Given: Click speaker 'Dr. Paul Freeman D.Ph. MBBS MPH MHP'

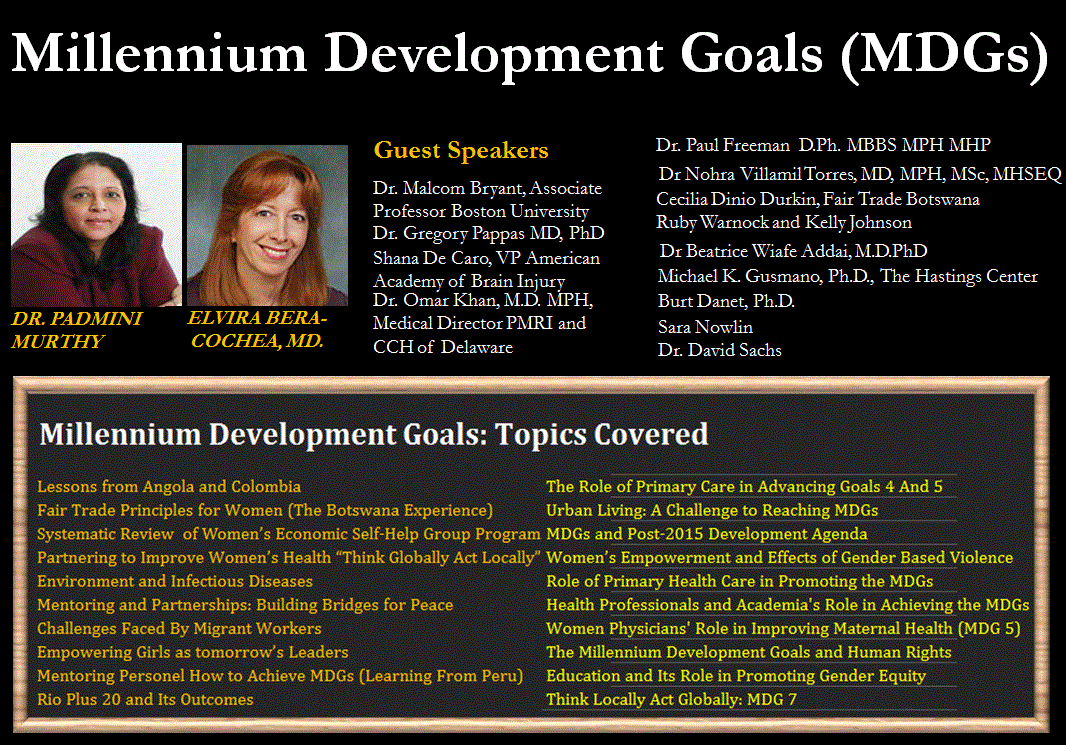Looking at the screenshot, I should click(823, 145).
